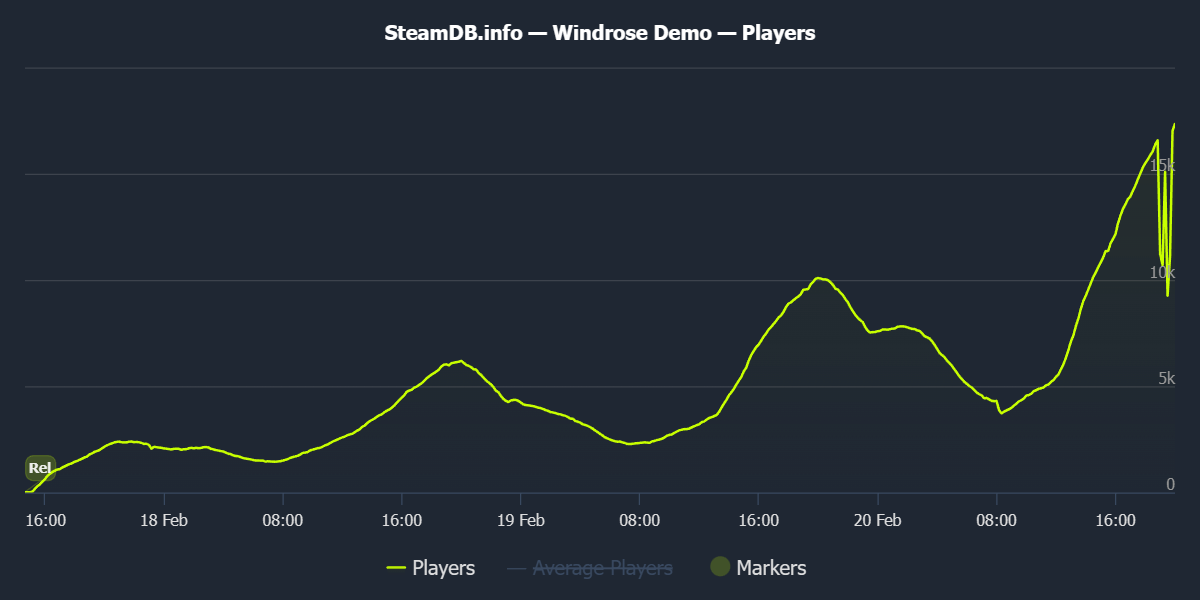This screenshot has width=1200, height=600.
Task: Click the player curve peak near 10k
Action: pos(818,278)
